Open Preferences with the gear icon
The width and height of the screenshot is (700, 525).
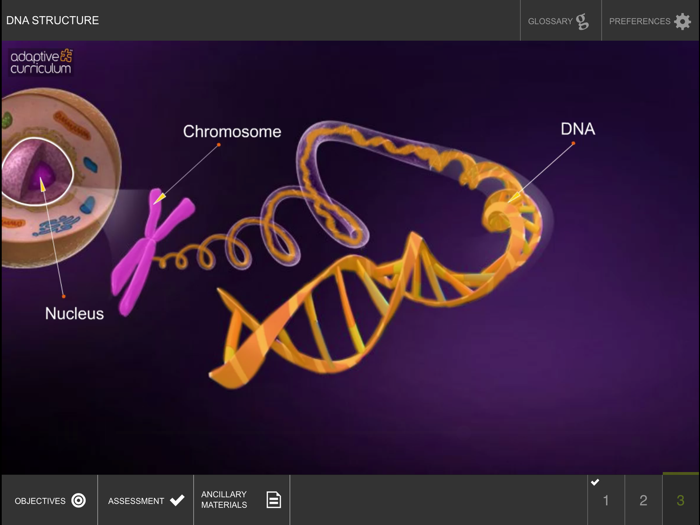coord(682,21)
